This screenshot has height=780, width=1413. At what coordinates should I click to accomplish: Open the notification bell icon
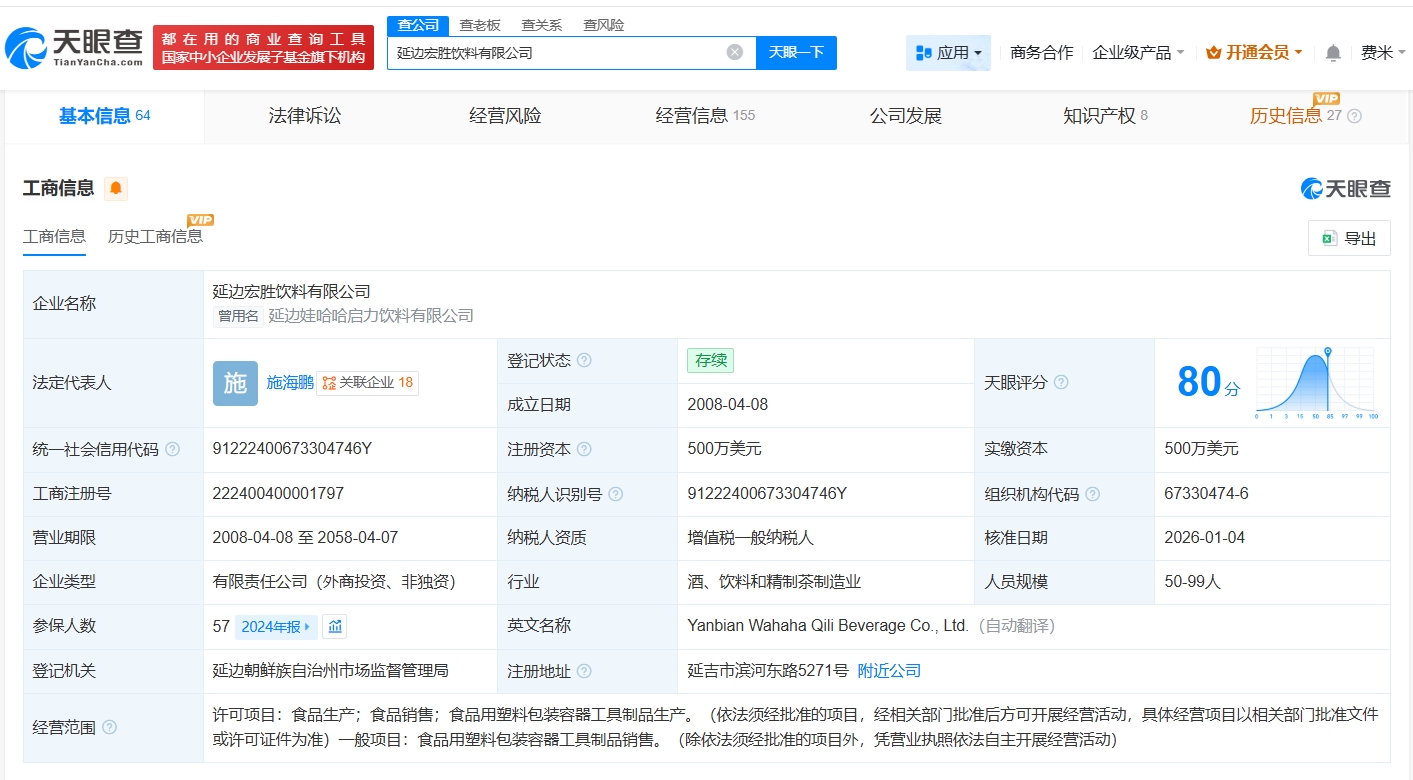point(1333,53)
